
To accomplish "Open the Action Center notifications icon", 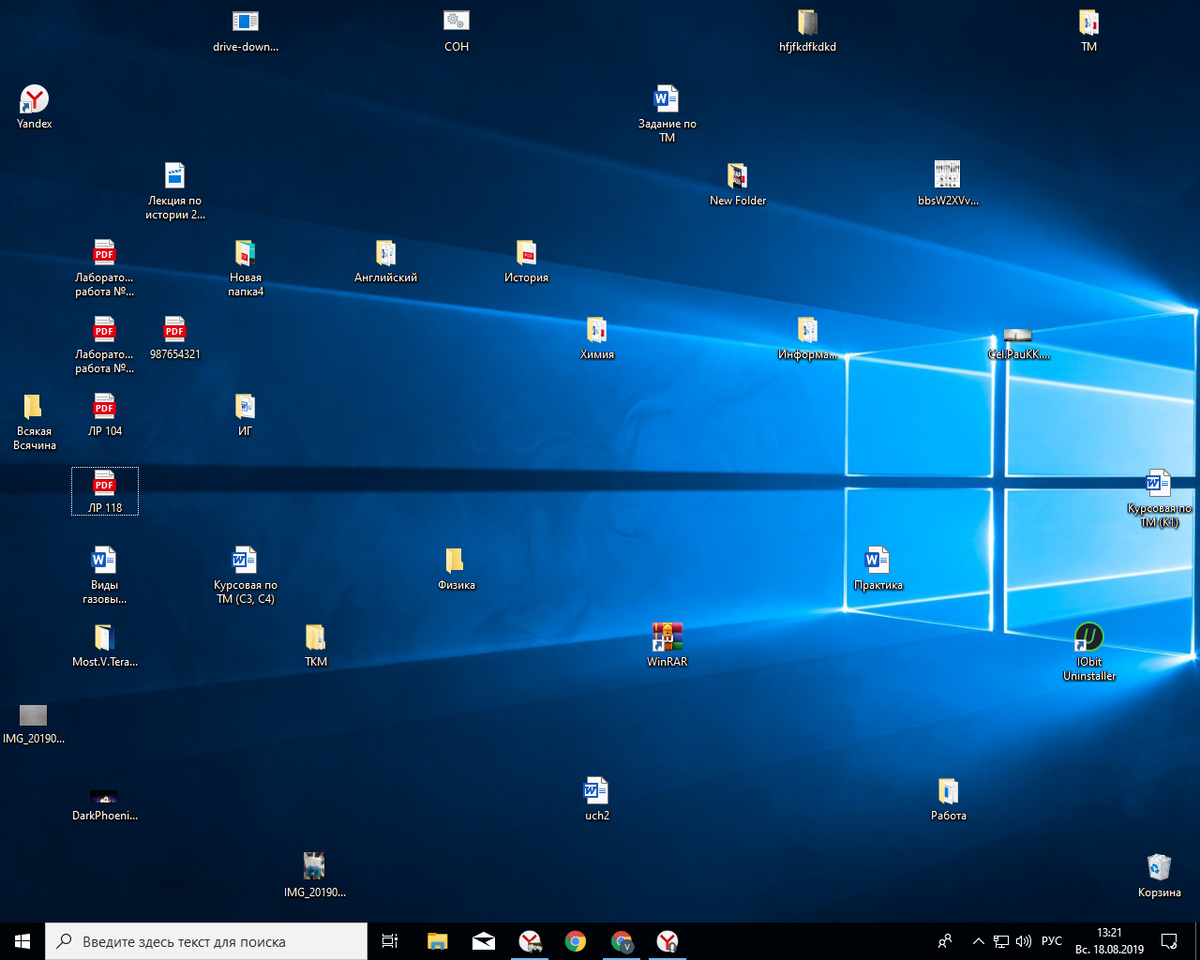I will point(1168,941).
